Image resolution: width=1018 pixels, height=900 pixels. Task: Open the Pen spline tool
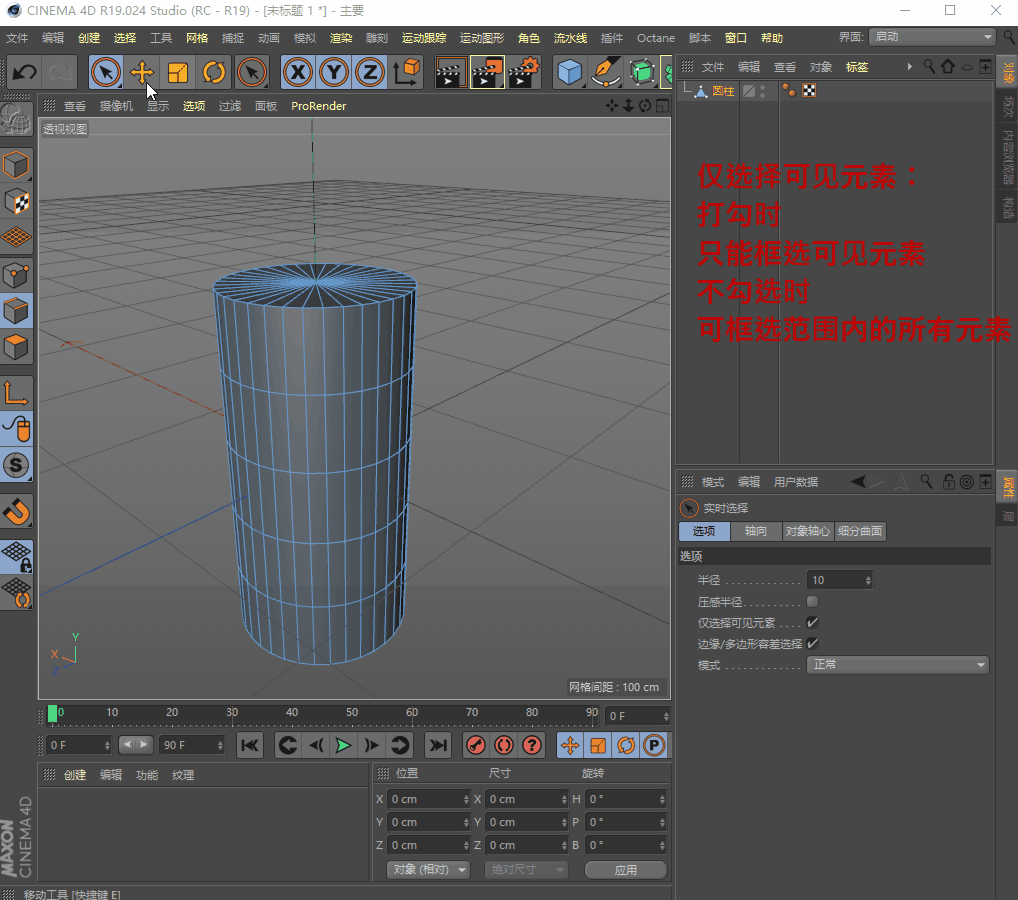[x=605, y=72]
